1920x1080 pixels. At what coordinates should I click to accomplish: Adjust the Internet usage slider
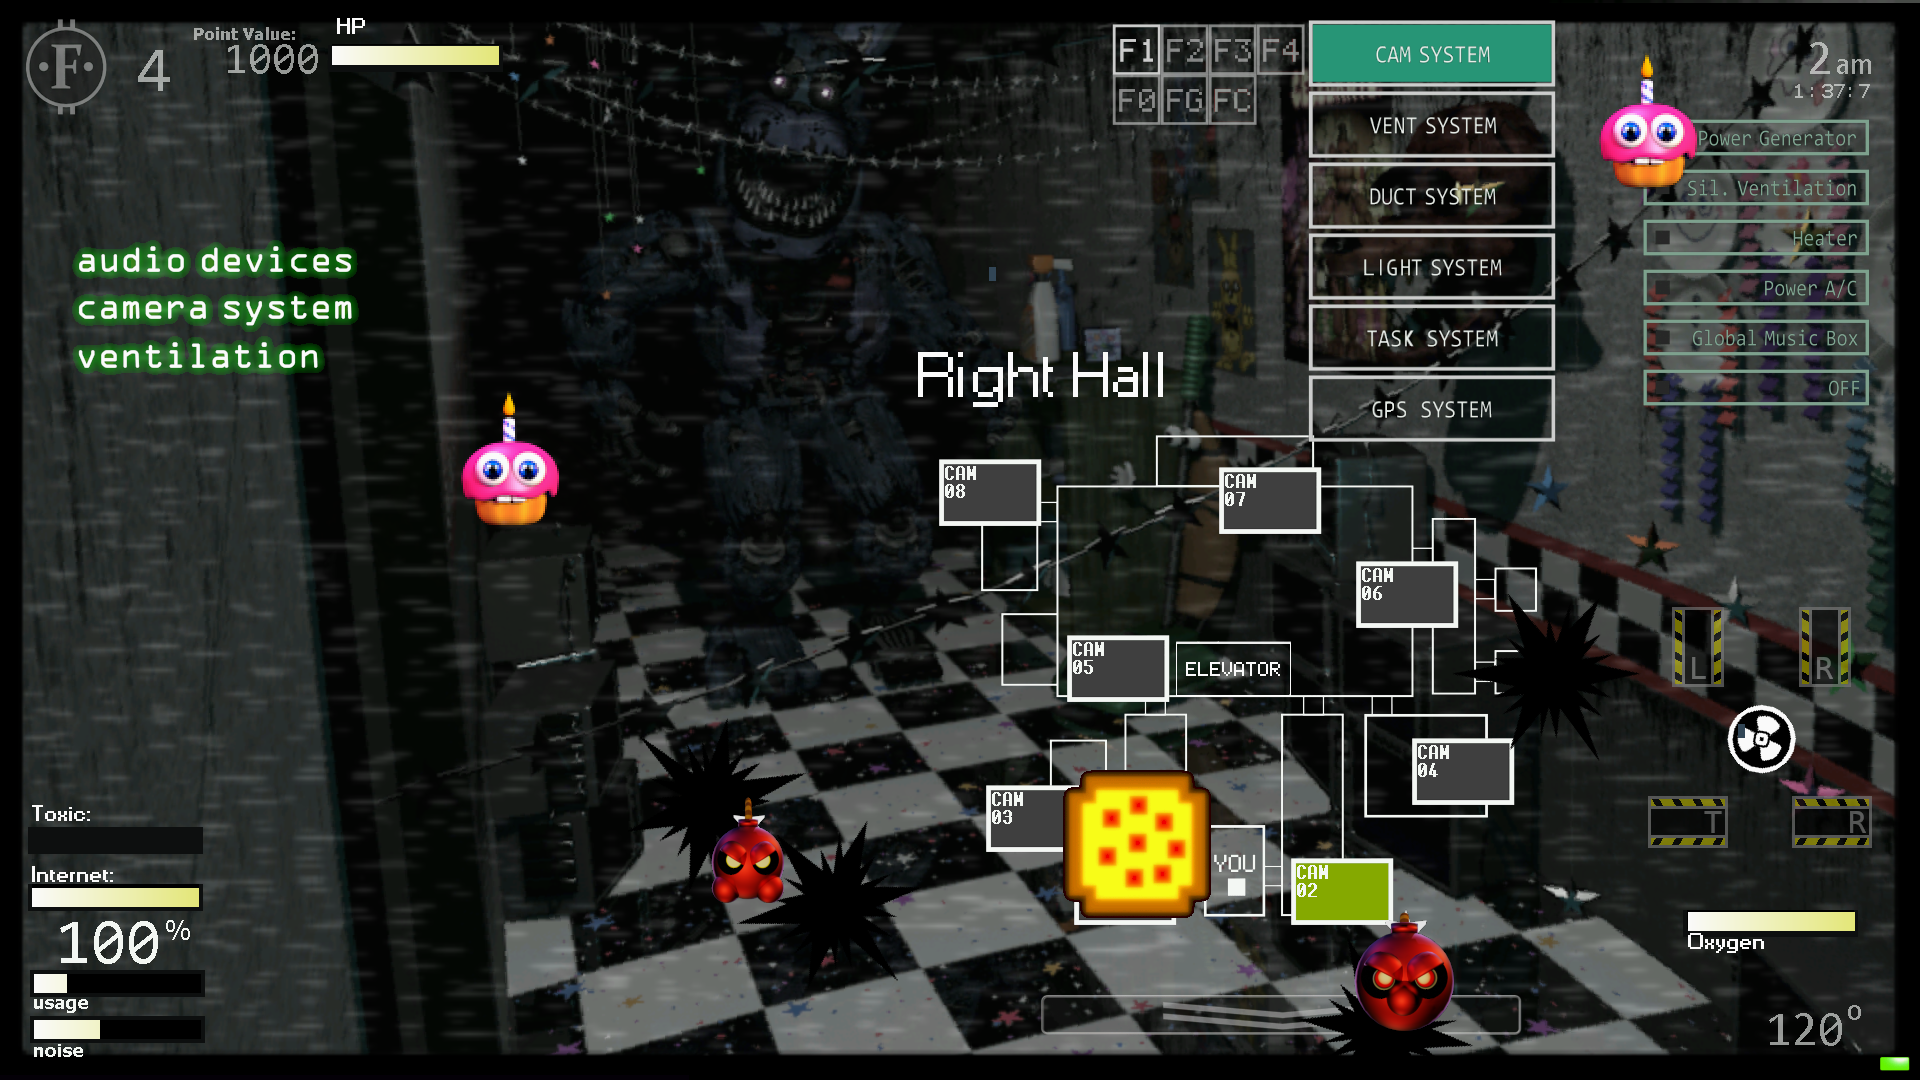(x=115, y=898)
